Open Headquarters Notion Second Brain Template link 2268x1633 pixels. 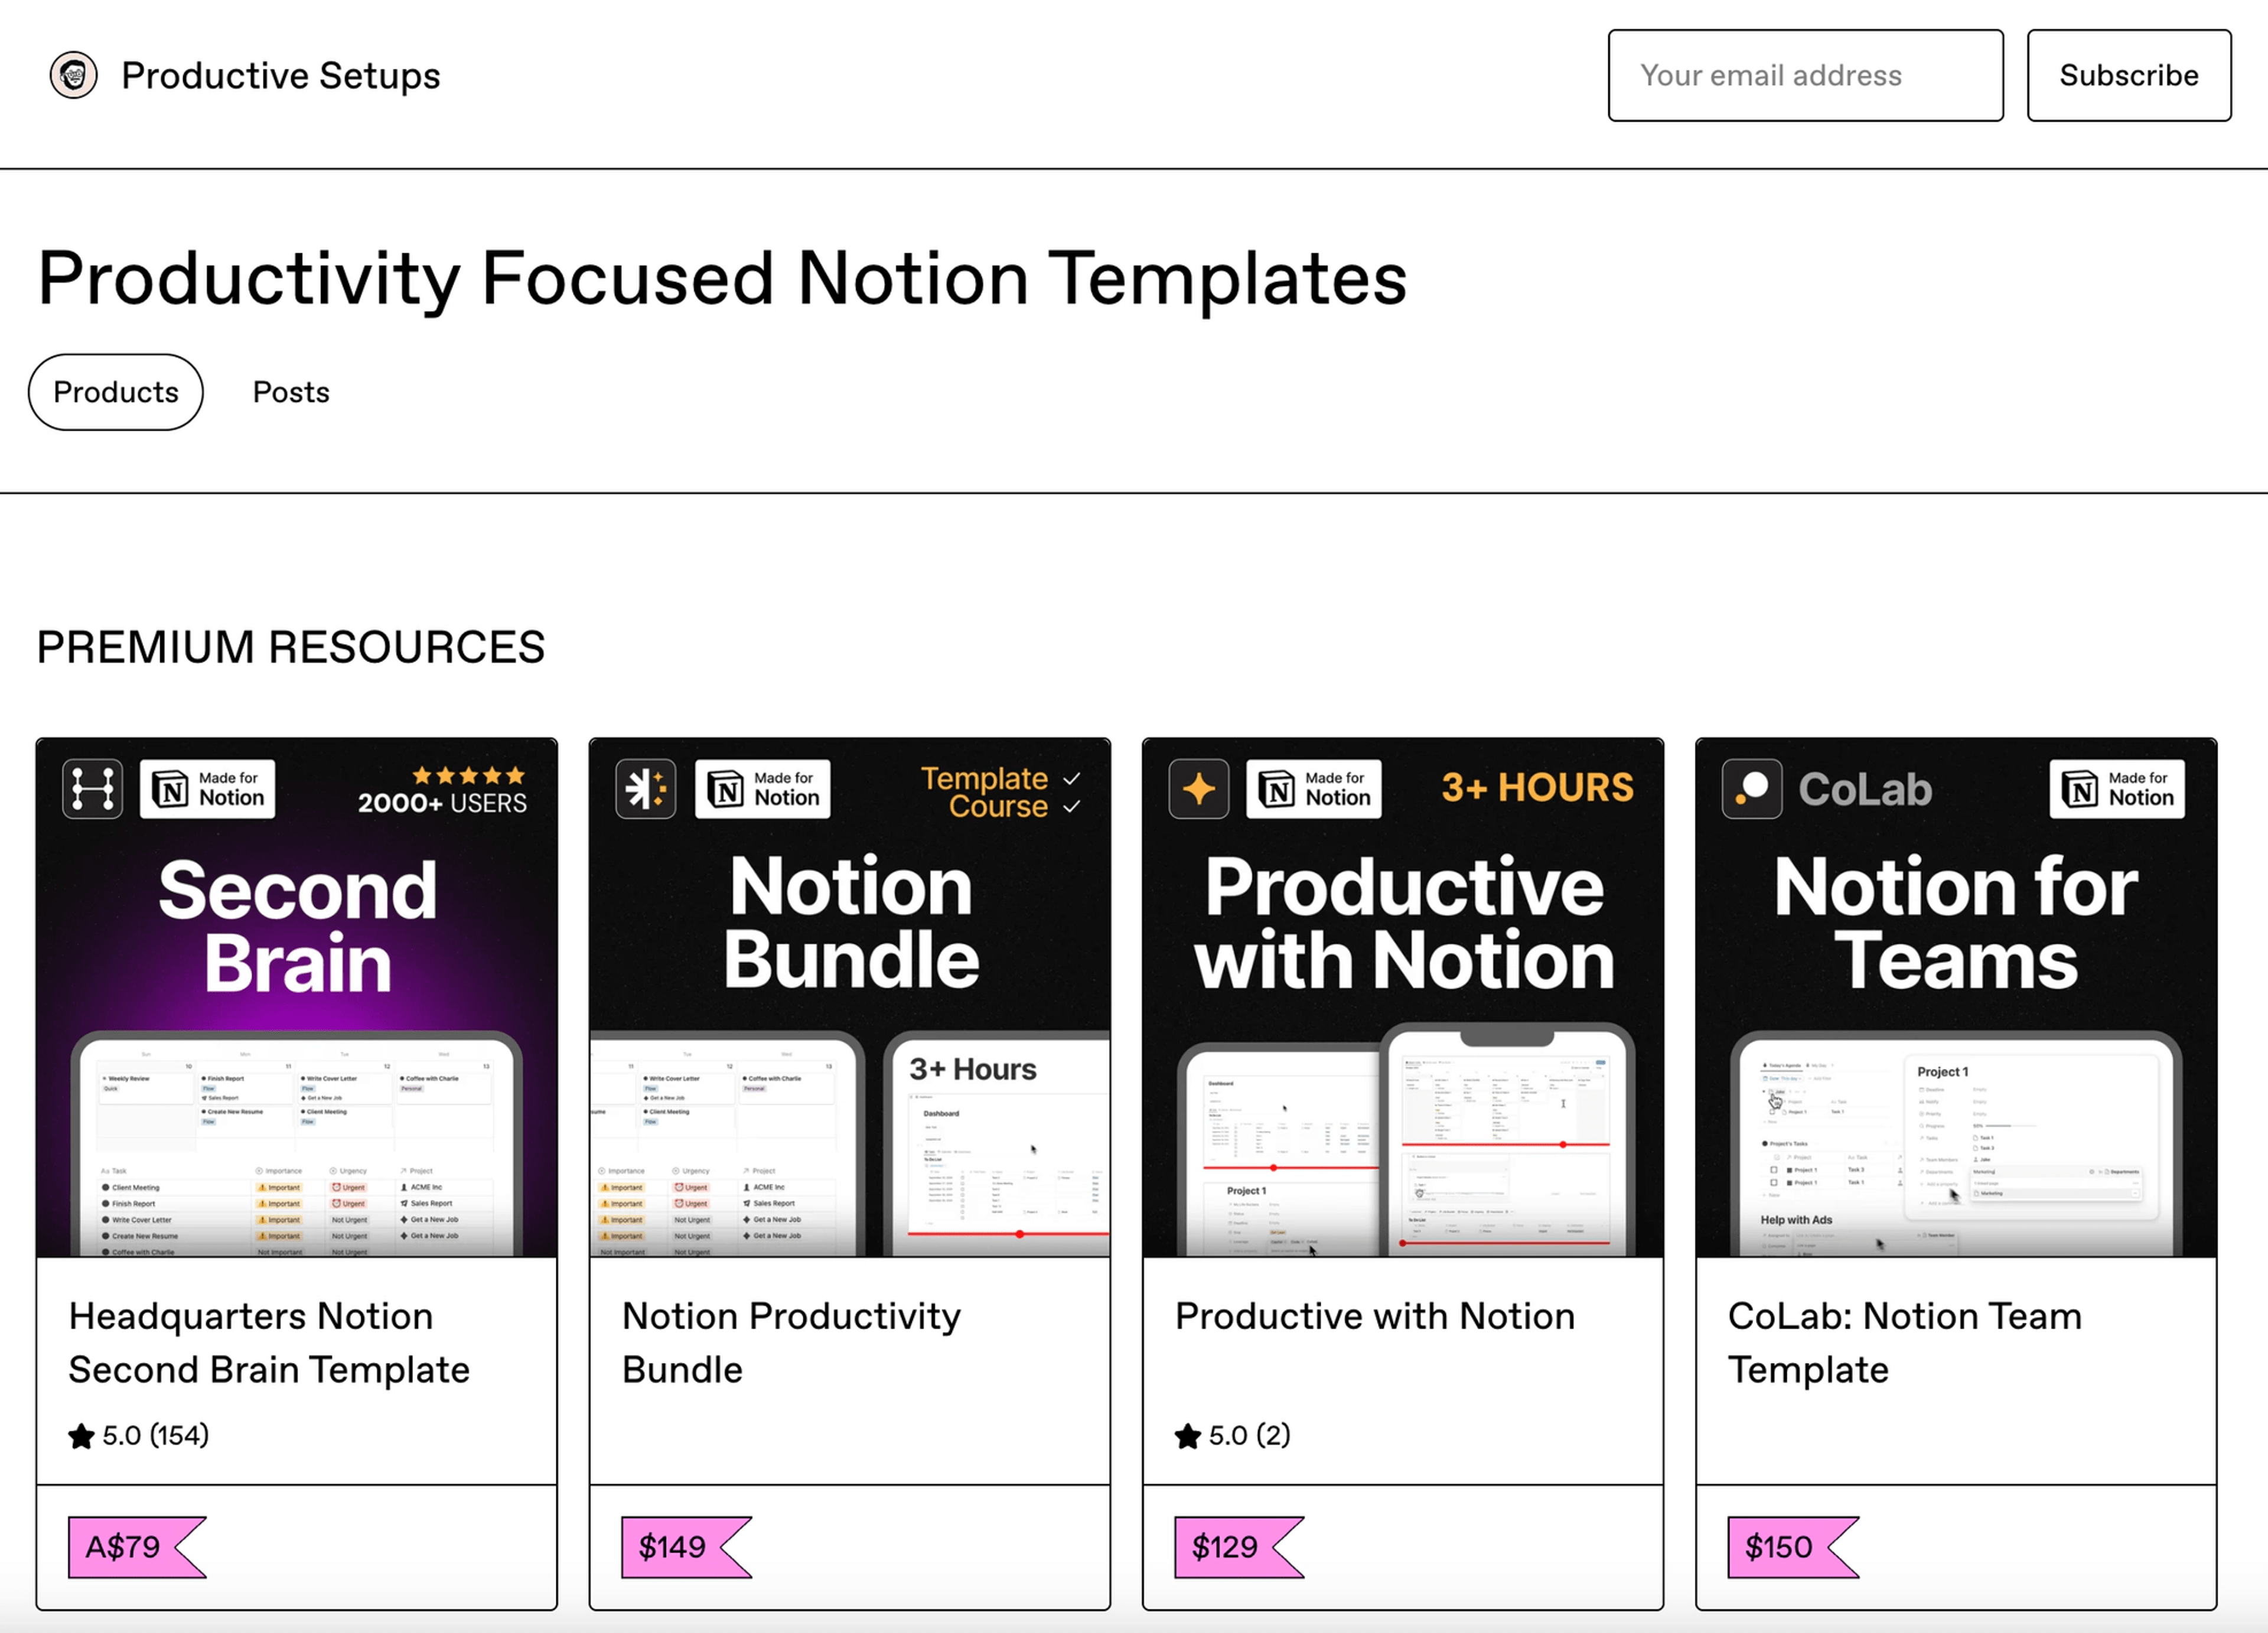click(269, 1343)
